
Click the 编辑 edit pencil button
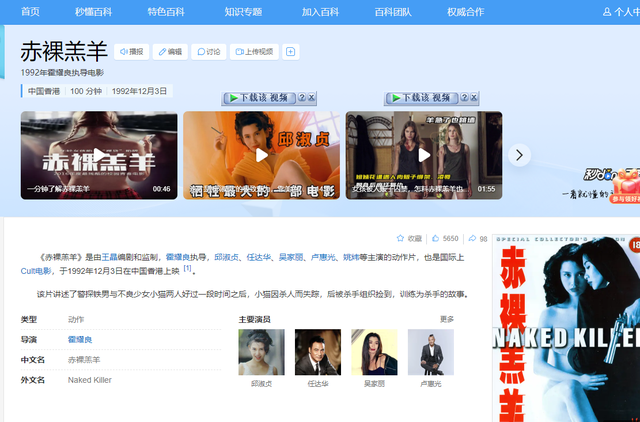click(x=170, y=52)
